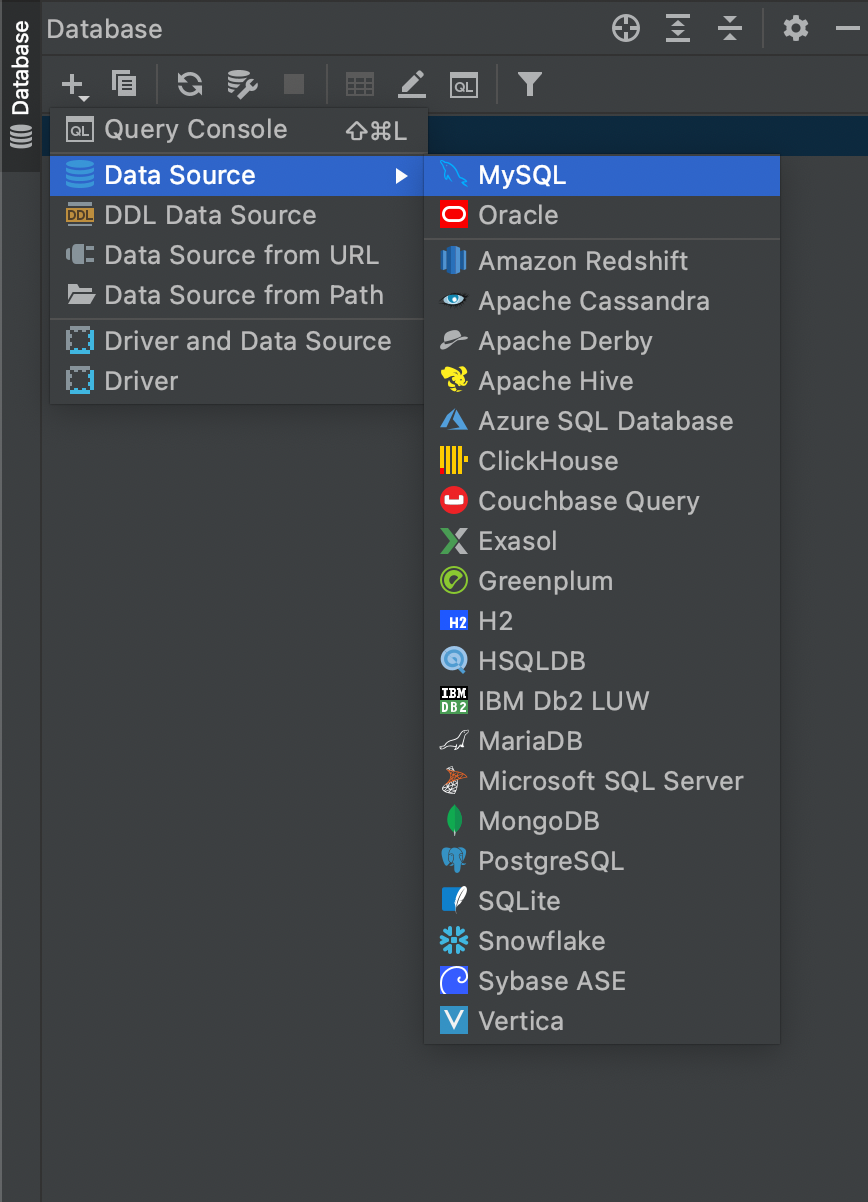Select Query Console menu entry
Screen dimensions: 868x1202
tap(239, 130)
